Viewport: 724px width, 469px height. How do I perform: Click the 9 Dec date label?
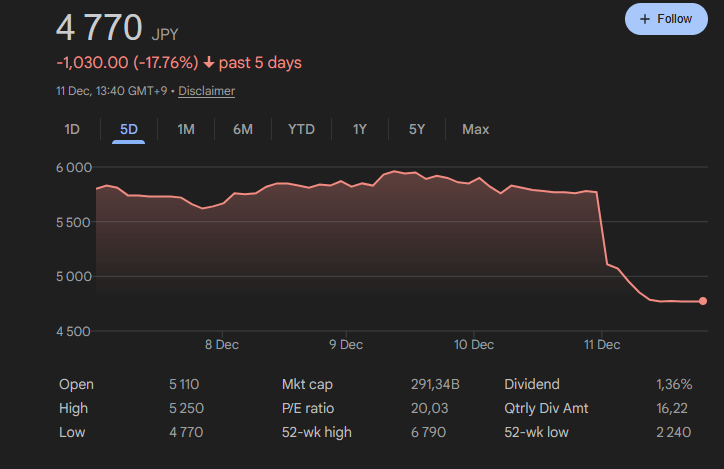(x=346, y=344)
